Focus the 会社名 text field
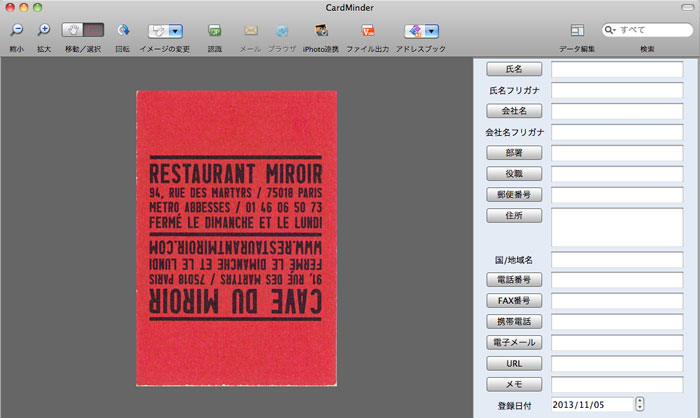 (617, 111)
